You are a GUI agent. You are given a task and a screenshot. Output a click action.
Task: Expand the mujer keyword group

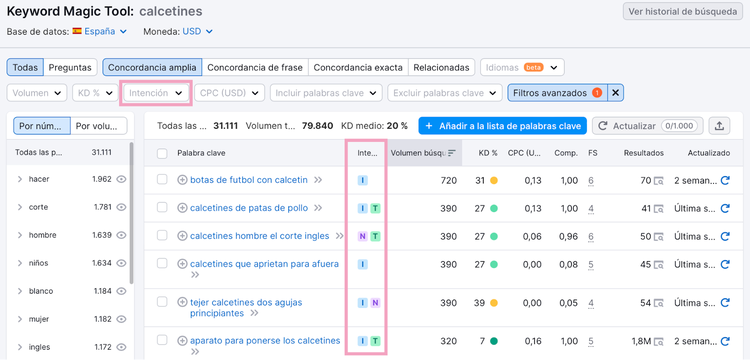(20, 319)
